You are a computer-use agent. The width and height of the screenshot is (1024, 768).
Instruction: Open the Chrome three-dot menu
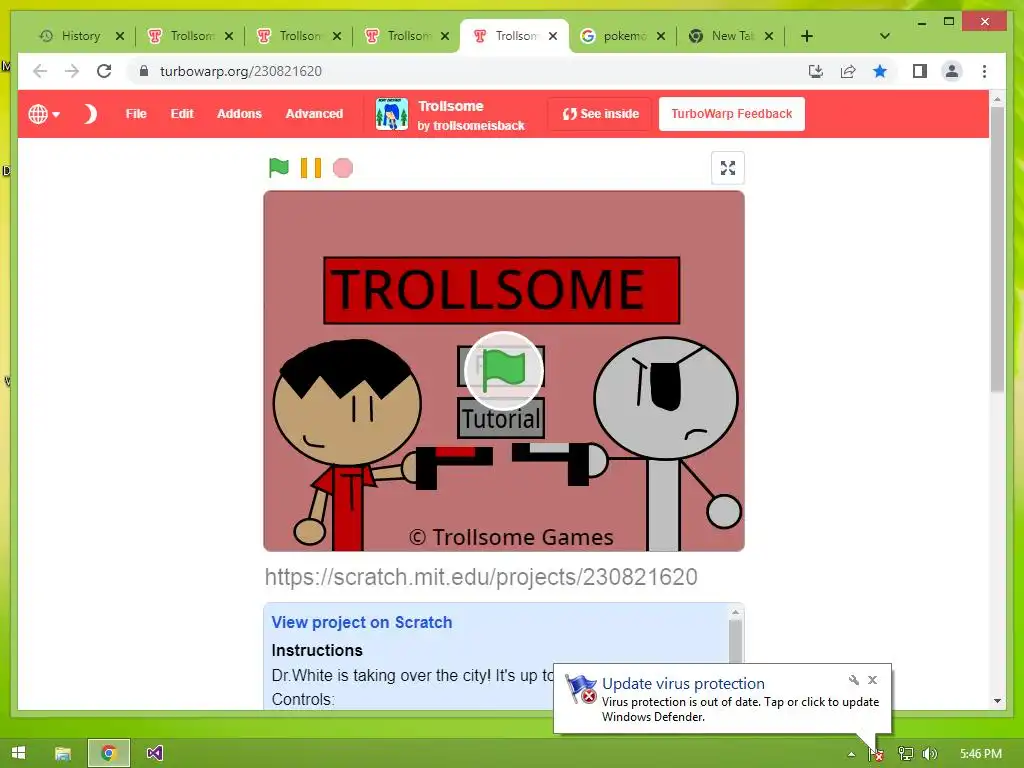[984, 71]
